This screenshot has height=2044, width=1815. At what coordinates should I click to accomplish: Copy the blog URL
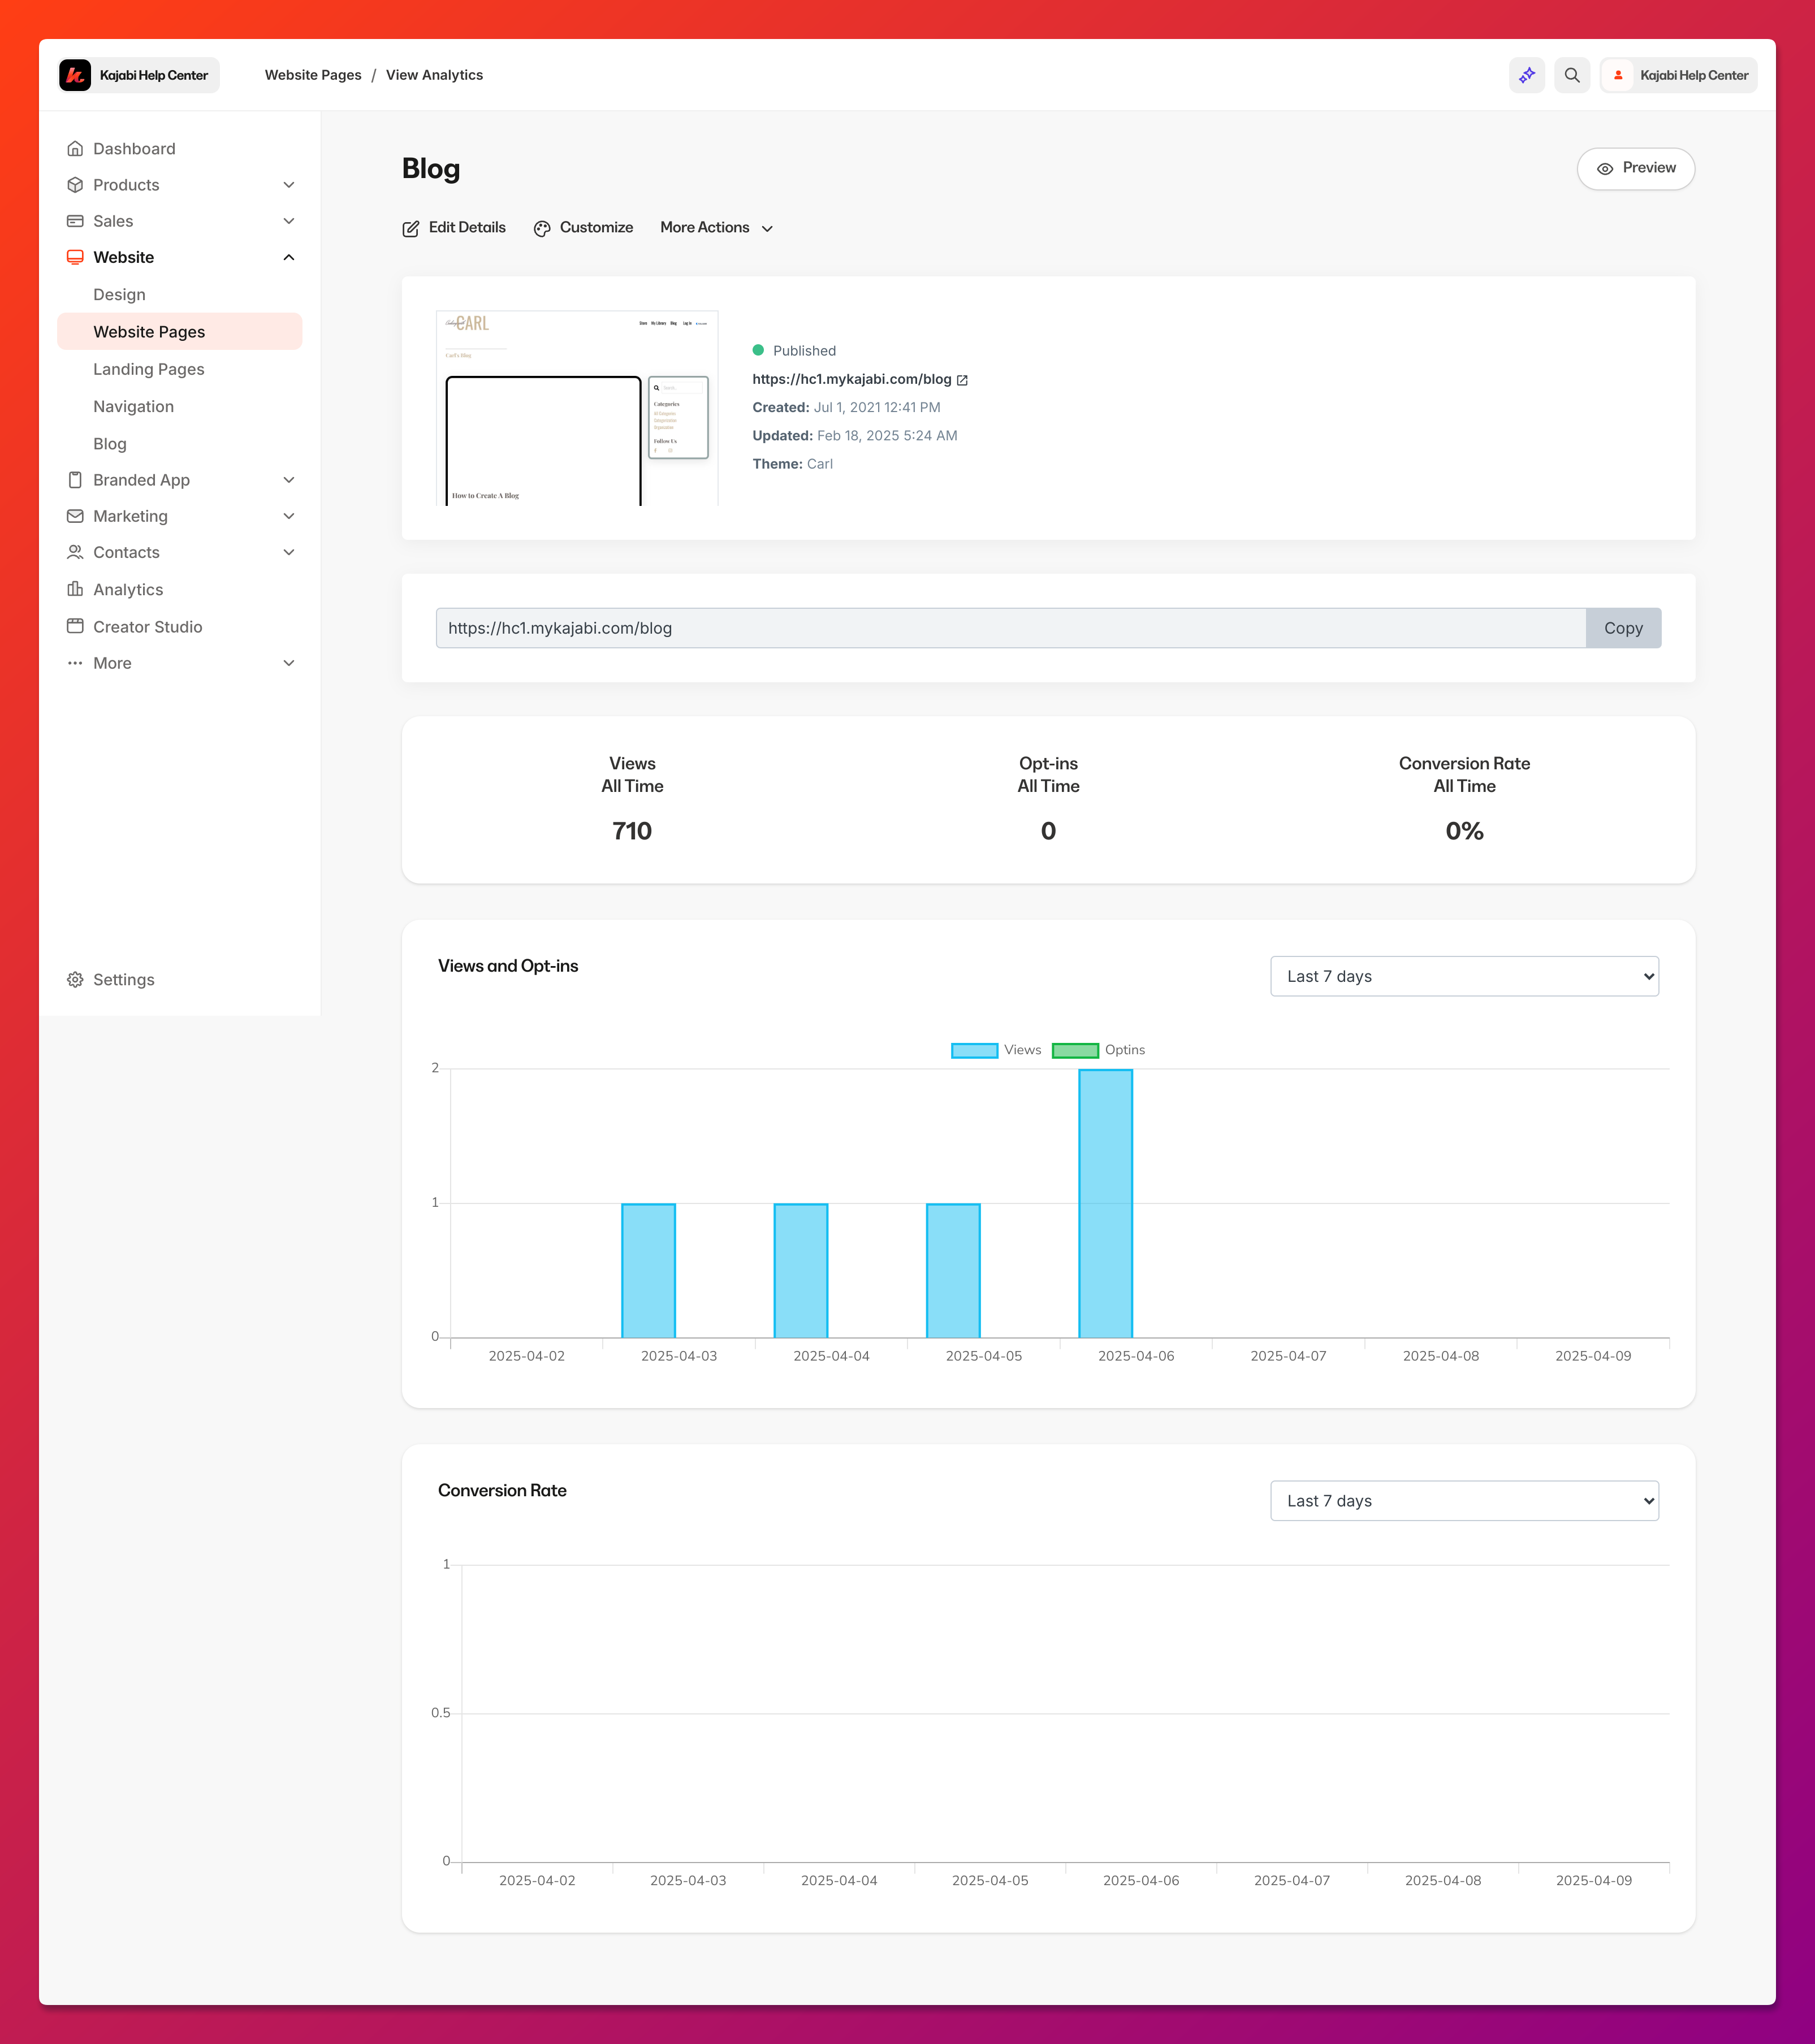pyautogui.click(x=1622, y=628)
